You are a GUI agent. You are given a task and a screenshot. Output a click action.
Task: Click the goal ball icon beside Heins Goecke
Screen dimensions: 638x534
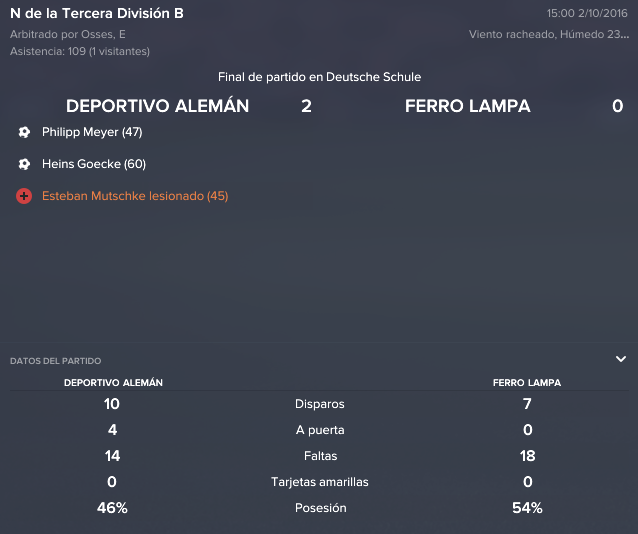(x=24, y=164)
